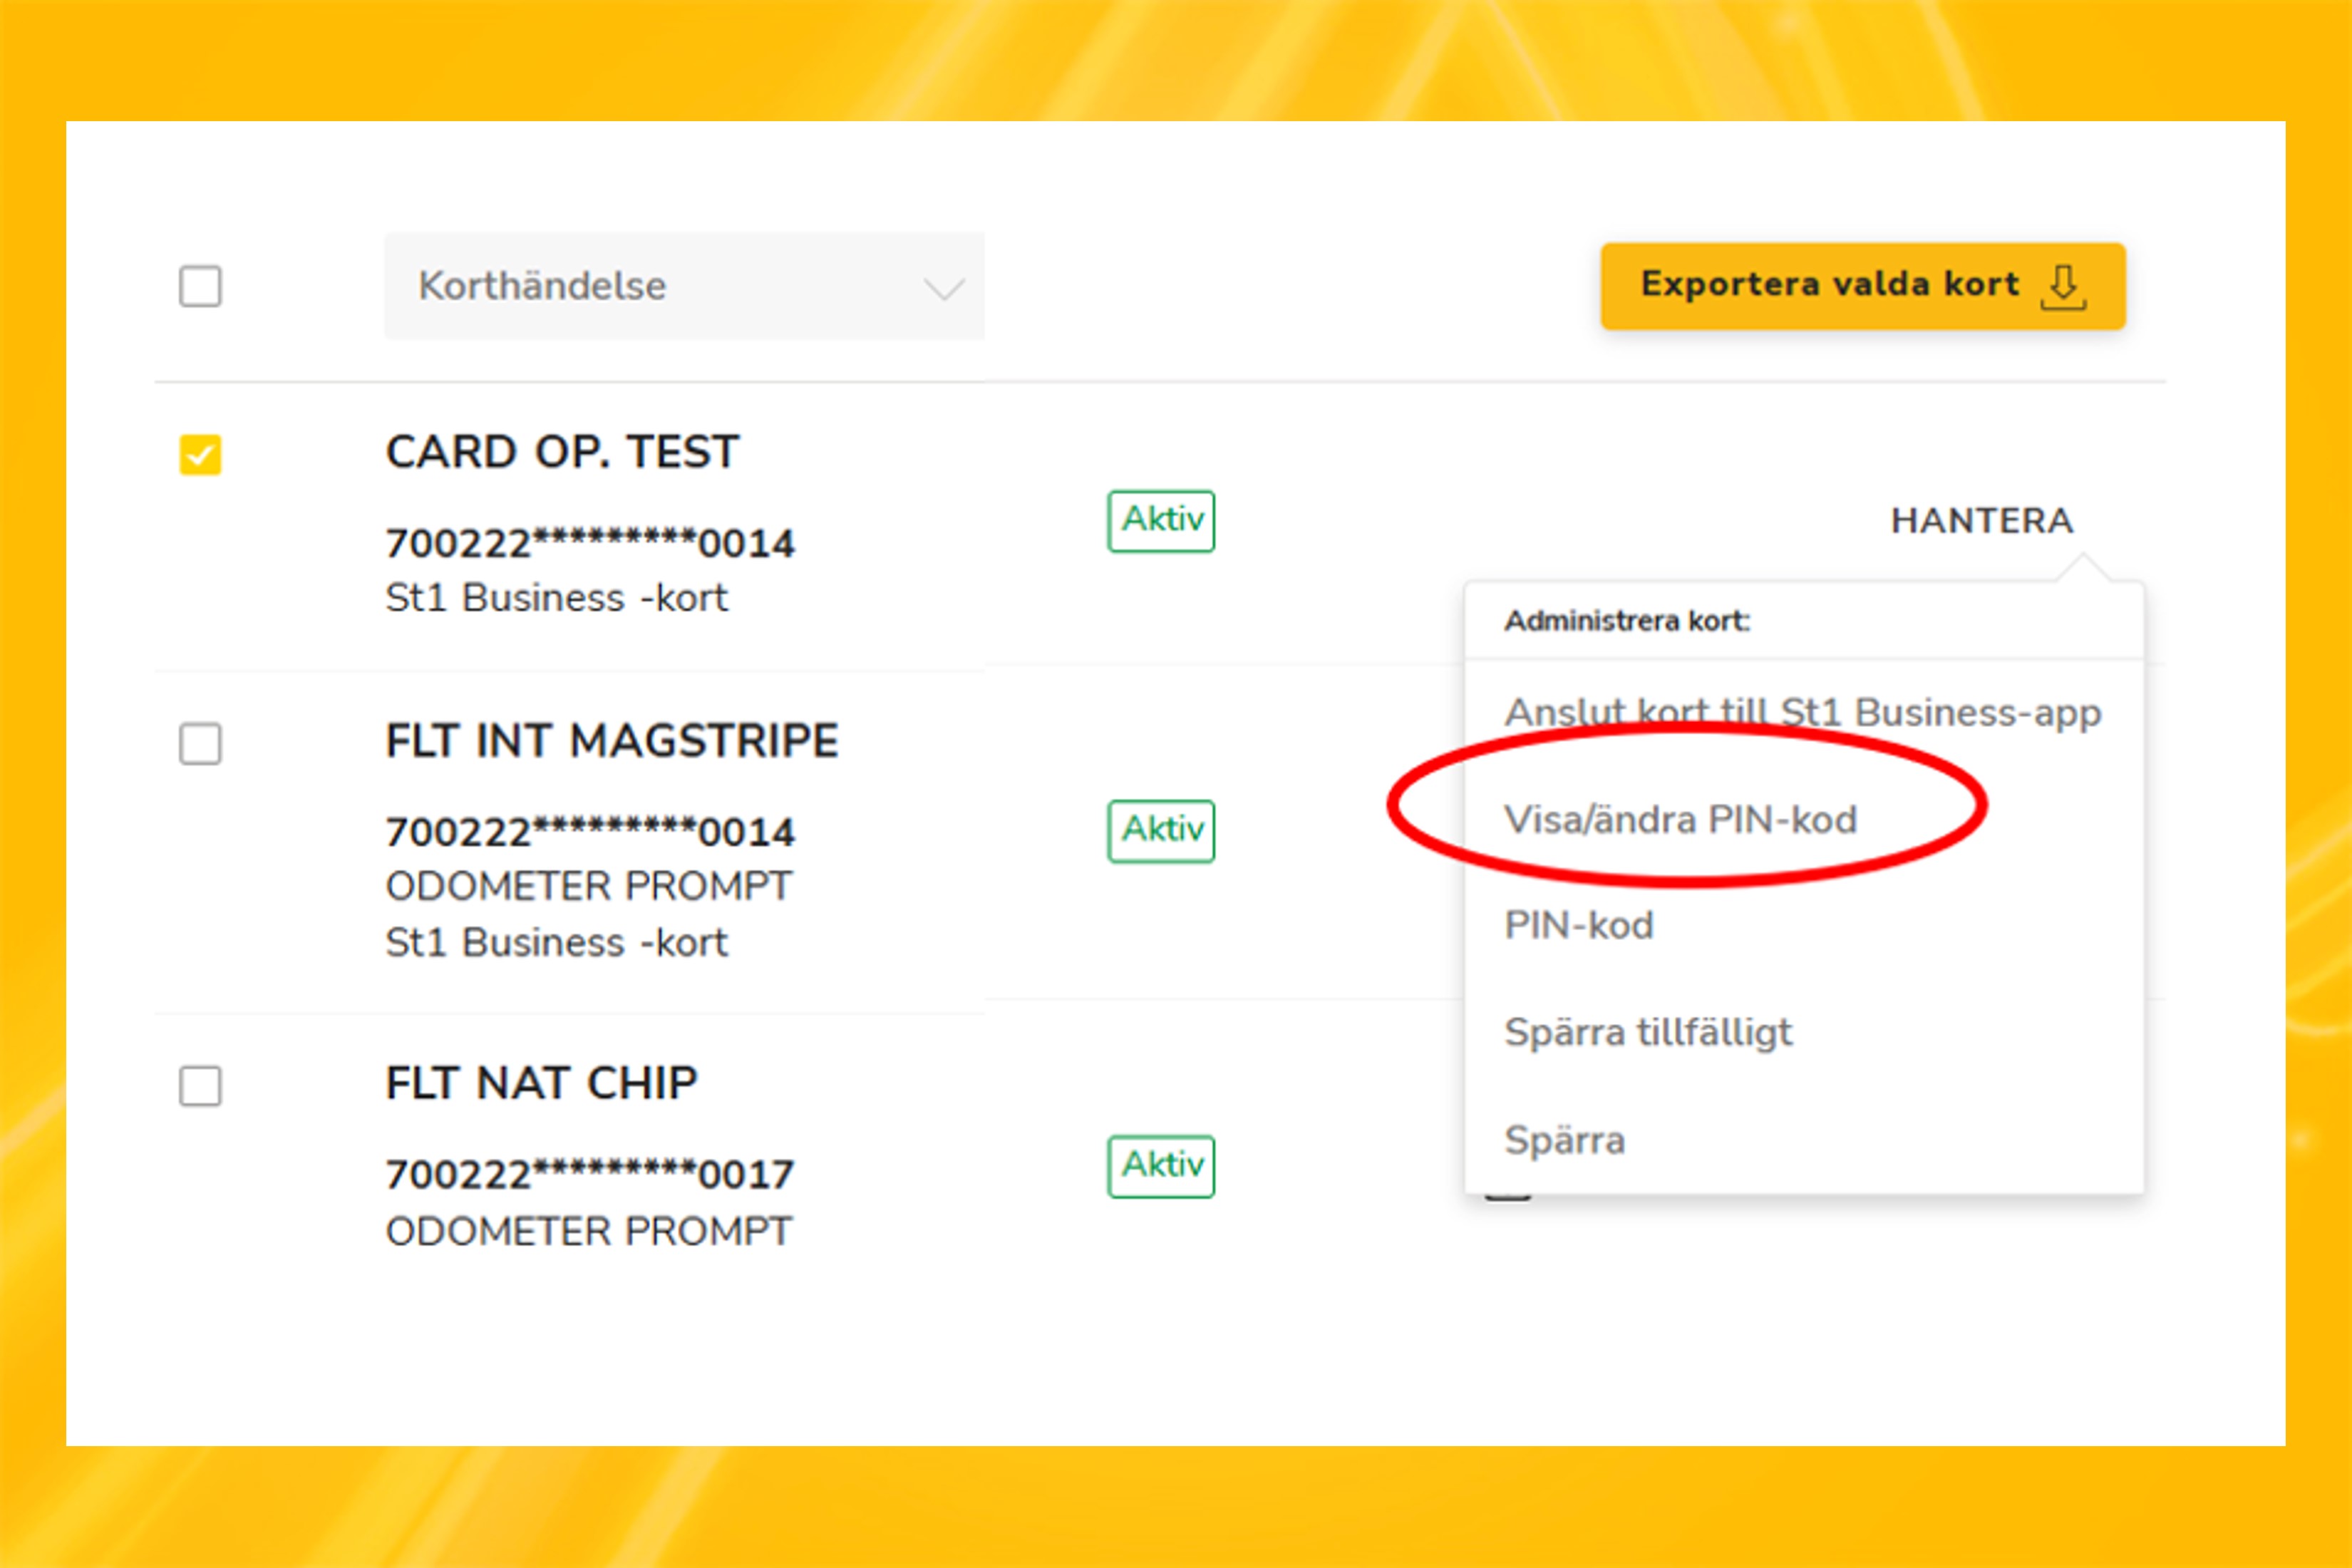2352x1568 pixels.
Task: Click the Aktiv badge for FLT INT MAGSTRIPE
Action: (1161, 831)
